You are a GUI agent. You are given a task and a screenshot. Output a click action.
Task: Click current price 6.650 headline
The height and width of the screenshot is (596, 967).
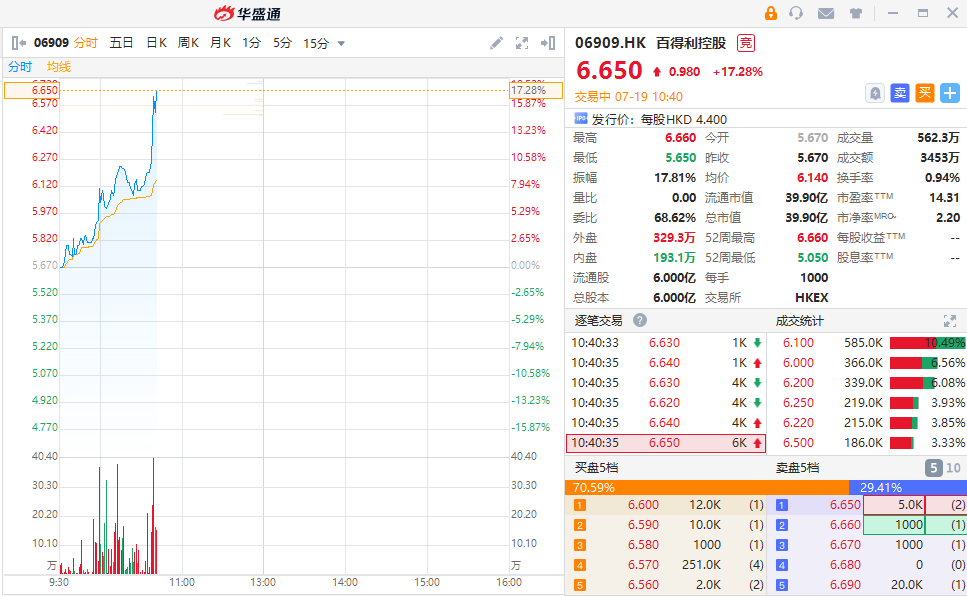[609, 70]
